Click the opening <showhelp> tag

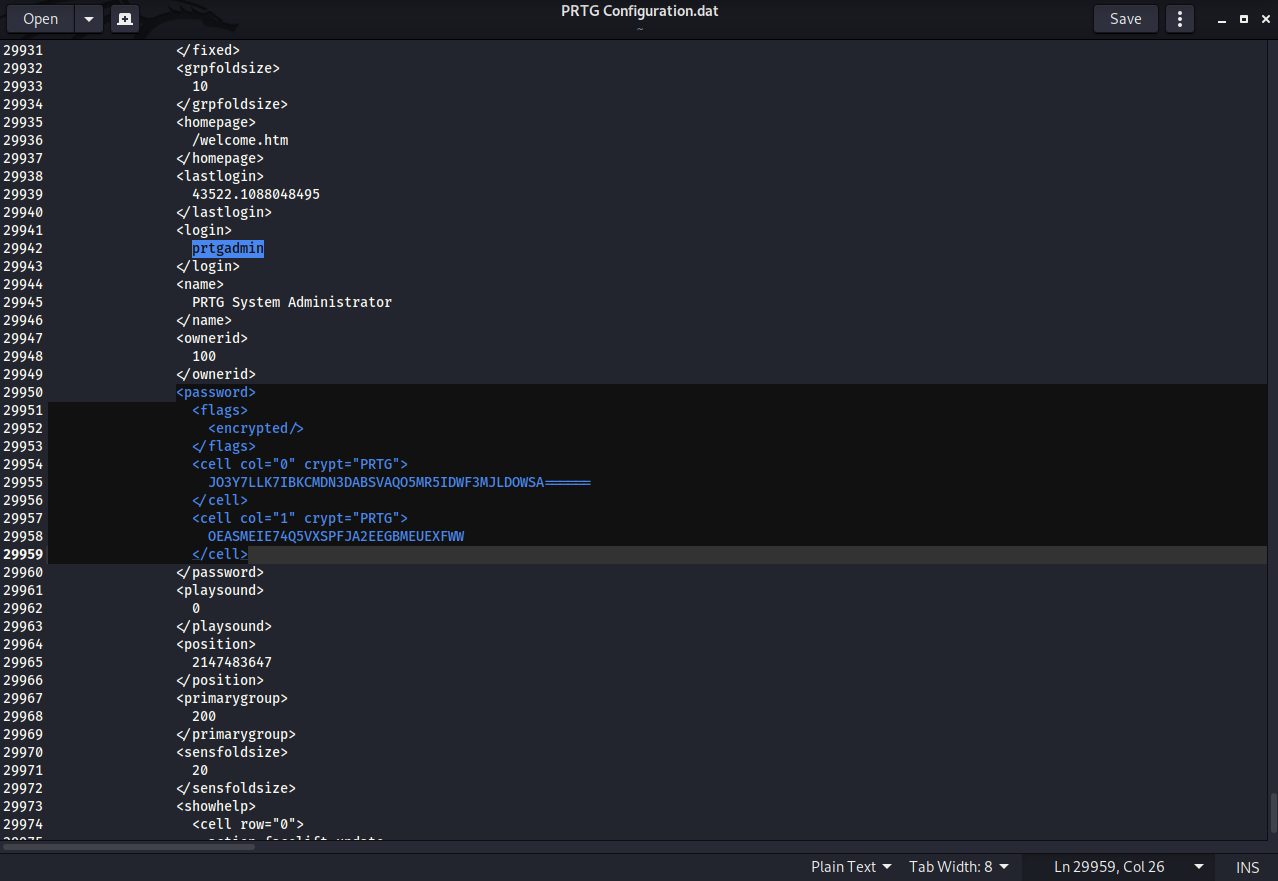click(216, 806)
